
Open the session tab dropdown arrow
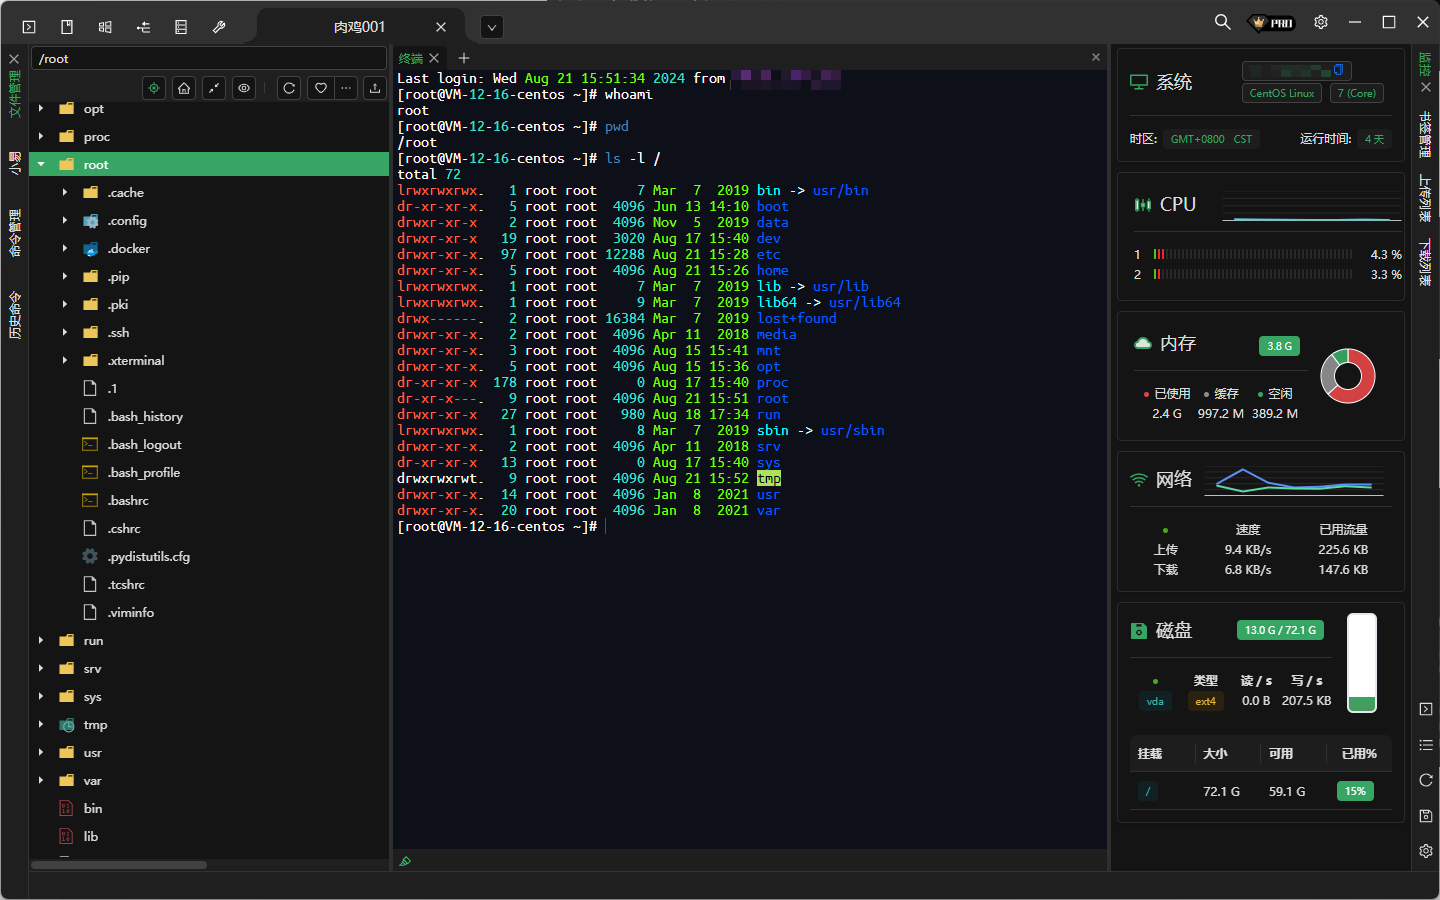491,27
